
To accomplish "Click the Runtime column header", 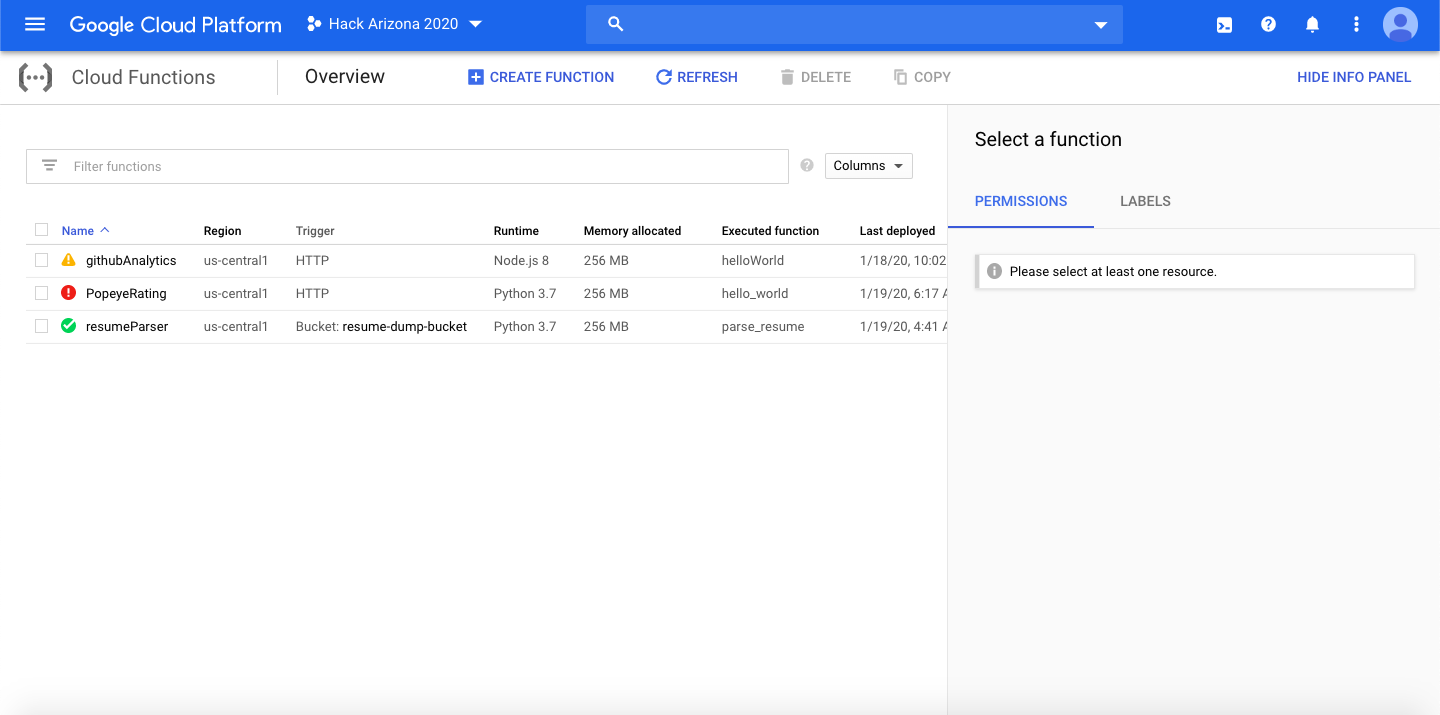I will [x=516, y=231].
